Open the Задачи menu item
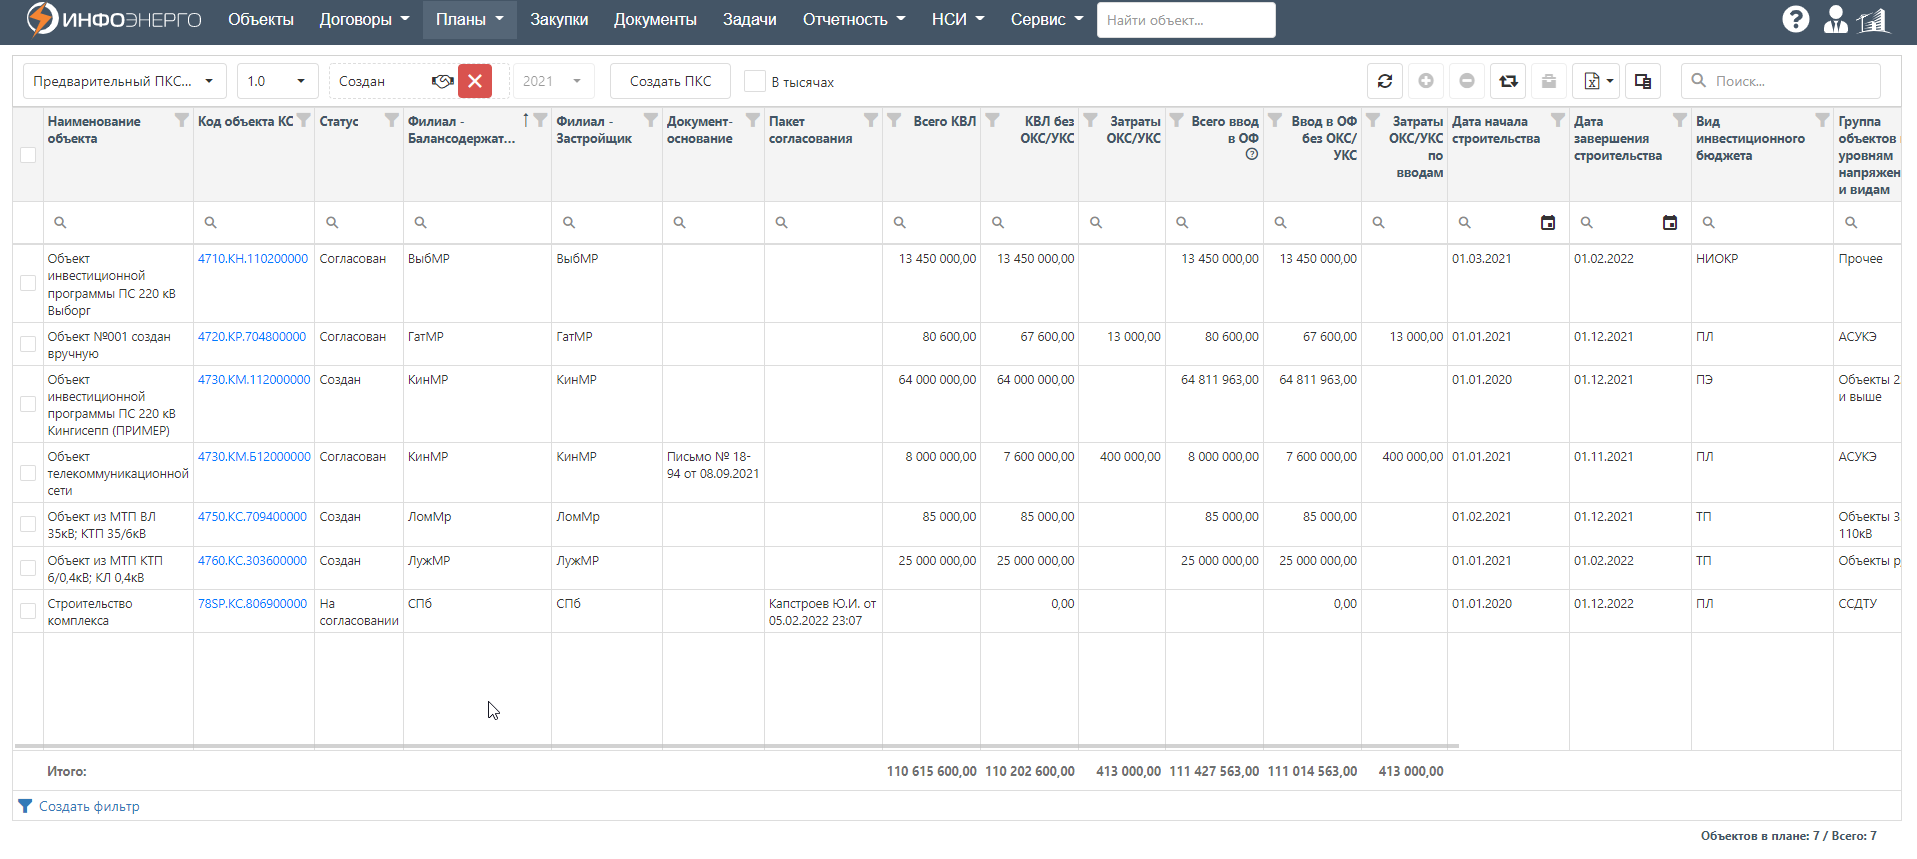This screenshot has height=859, width=1917. coord(749,19)
